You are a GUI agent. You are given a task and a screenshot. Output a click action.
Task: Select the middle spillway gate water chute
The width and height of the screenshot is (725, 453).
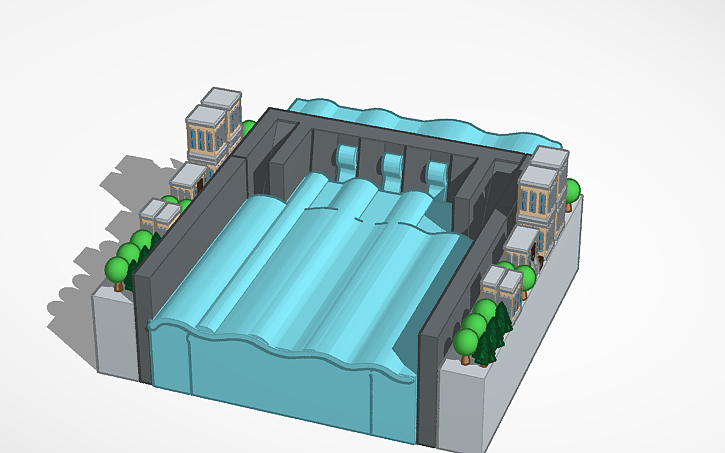393,169
